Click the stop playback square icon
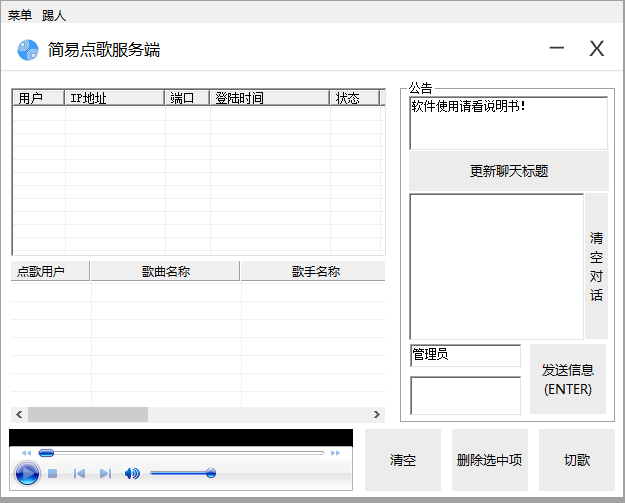This screenshot has width=625, height=503. coord(53,473)
